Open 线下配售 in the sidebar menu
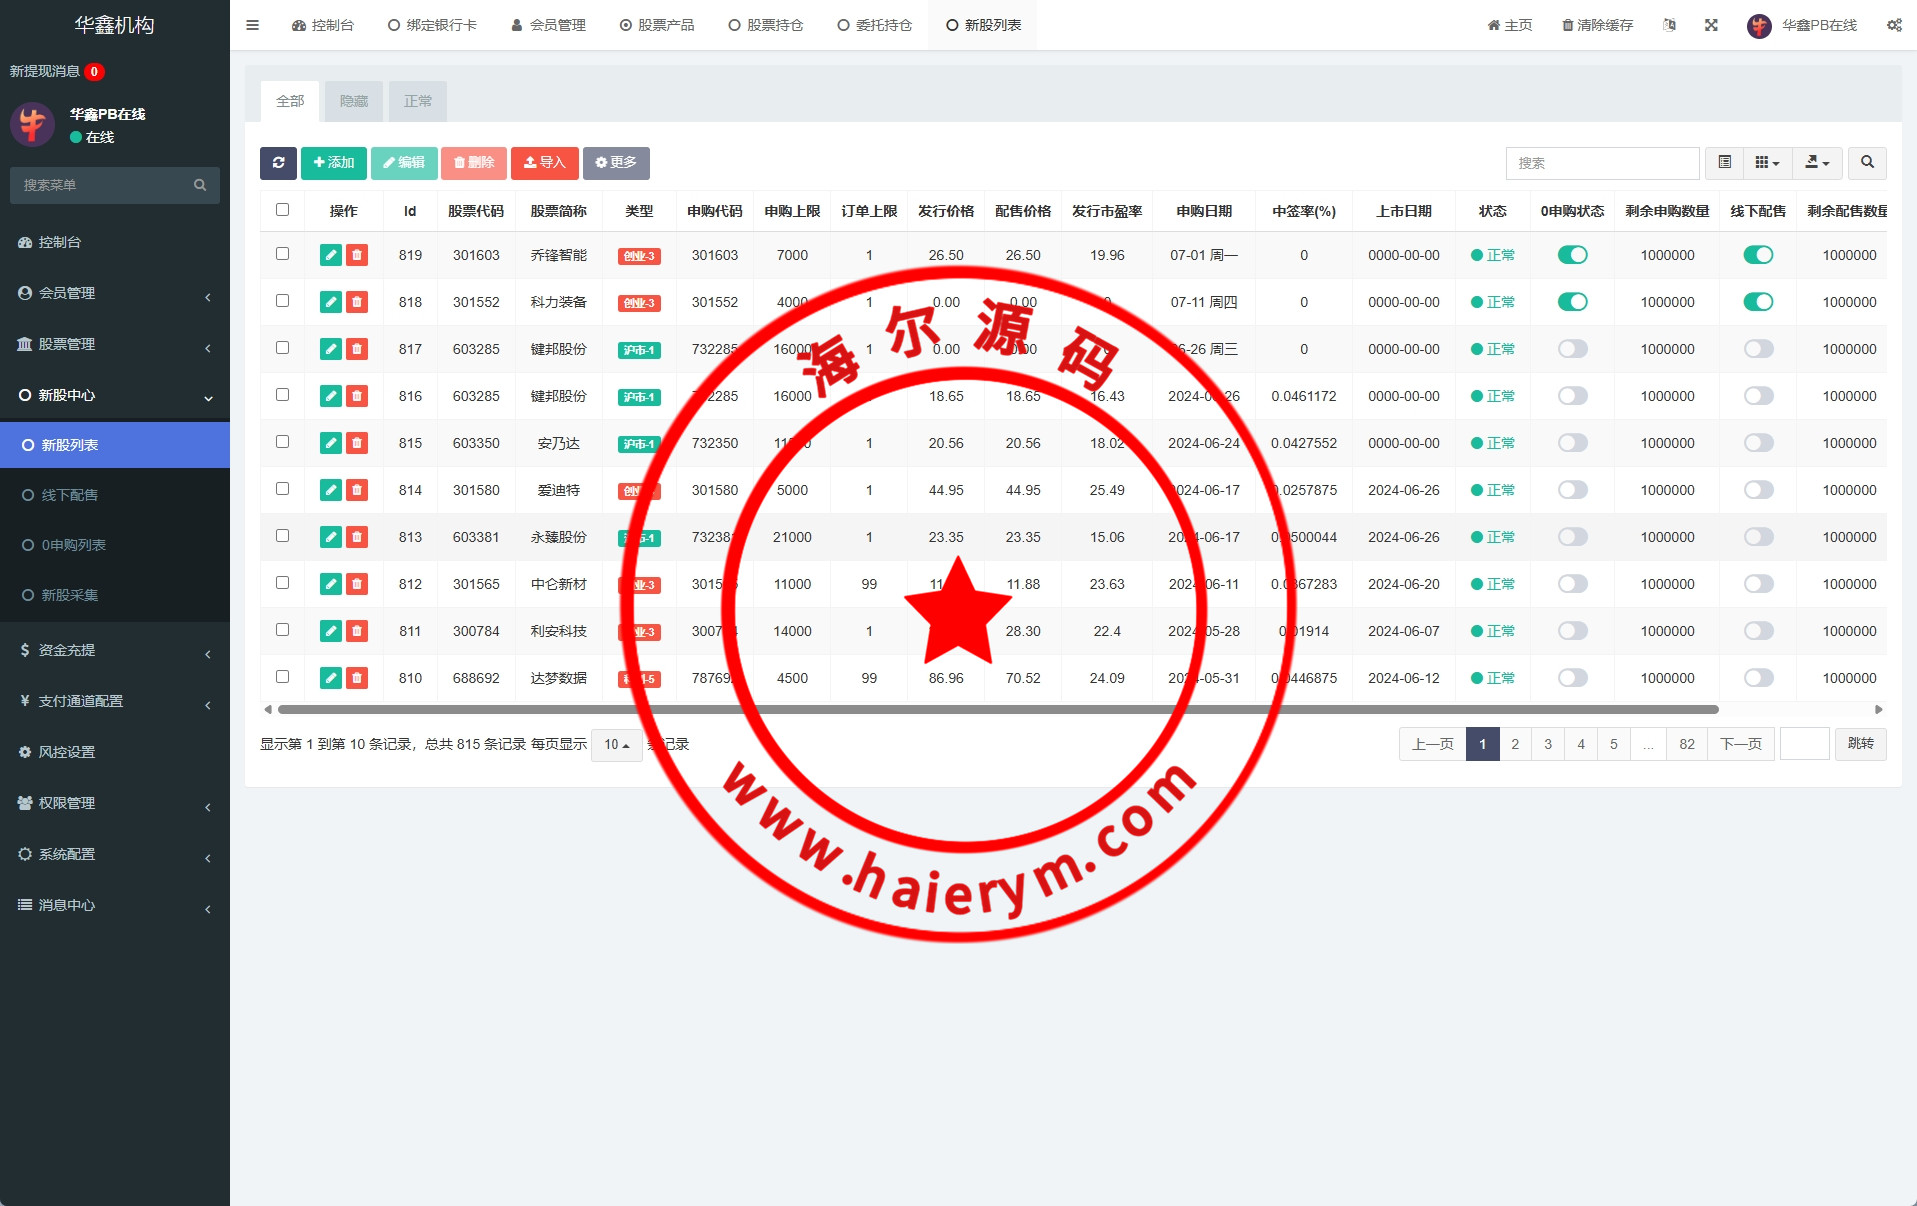 click(69, 495)
